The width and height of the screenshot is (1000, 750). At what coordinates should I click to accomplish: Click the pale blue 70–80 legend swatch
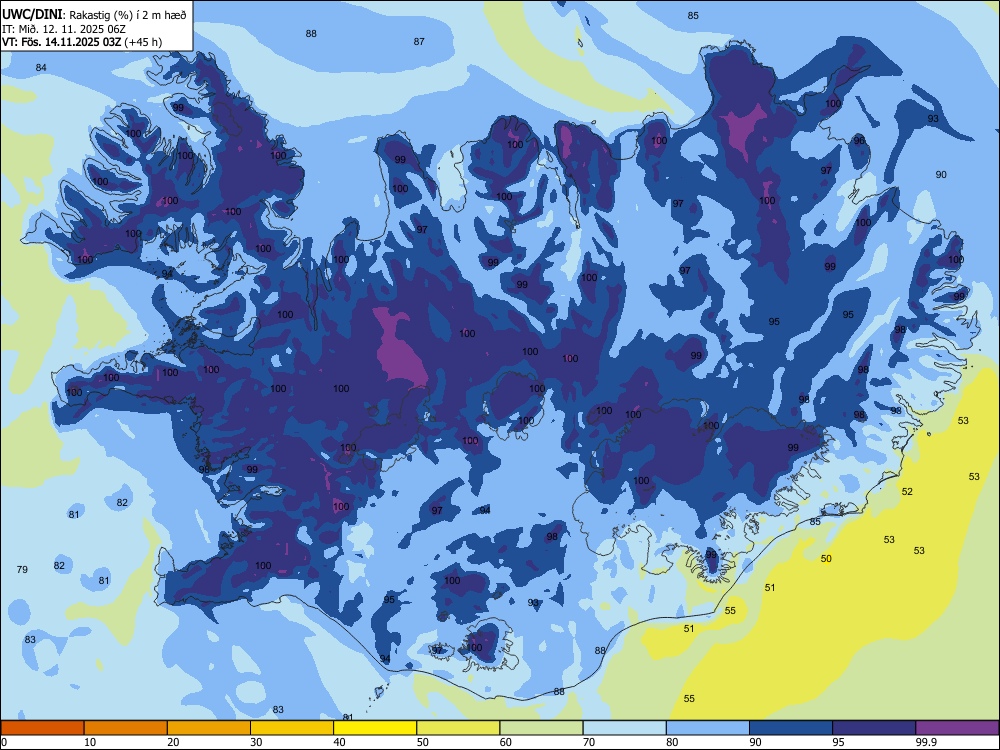point(624,728)
